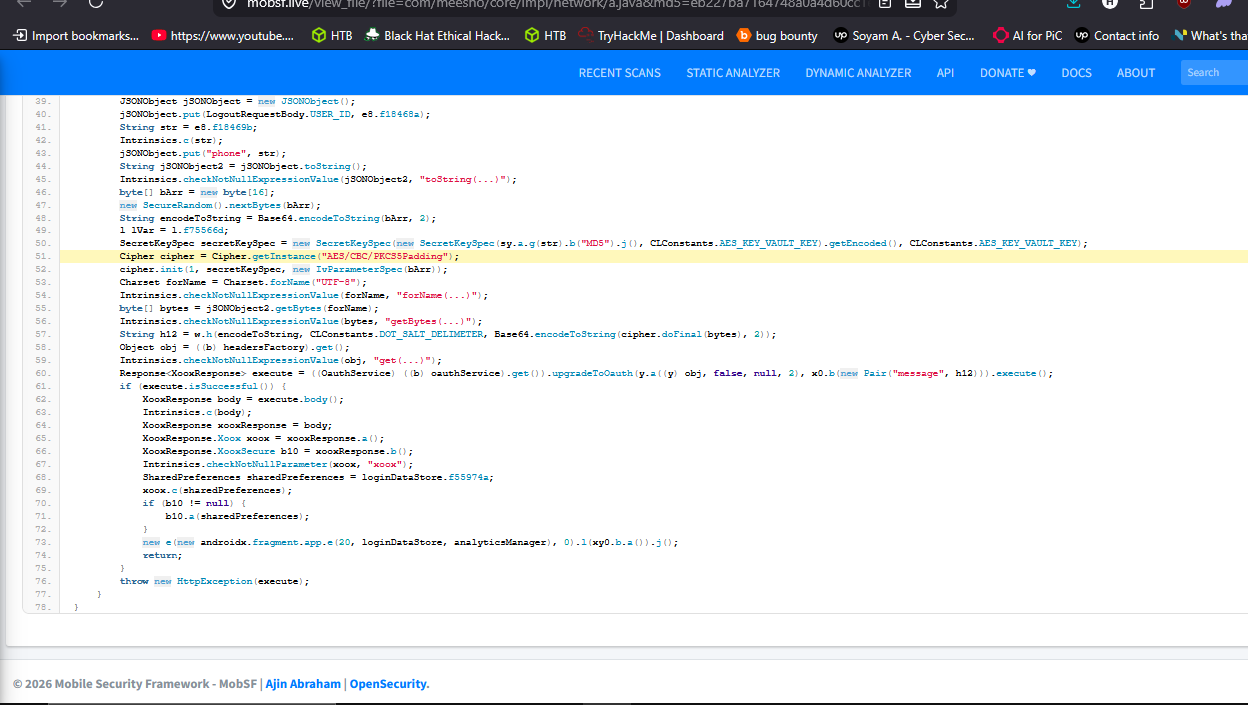The height and width of the screenshot is (705, 1248).
Task: Open the ABOUT page
Action: [1136, 73]
